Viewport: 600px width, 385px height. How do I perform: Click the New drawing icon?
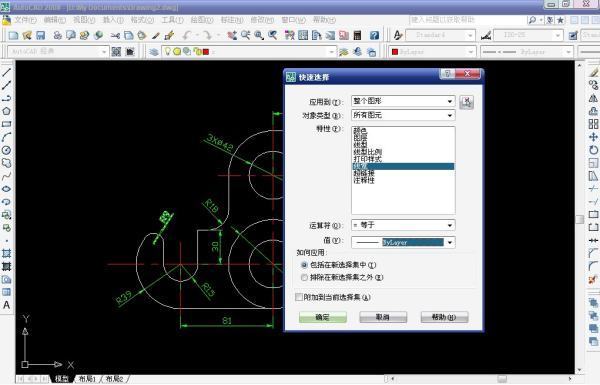point(14,36)
